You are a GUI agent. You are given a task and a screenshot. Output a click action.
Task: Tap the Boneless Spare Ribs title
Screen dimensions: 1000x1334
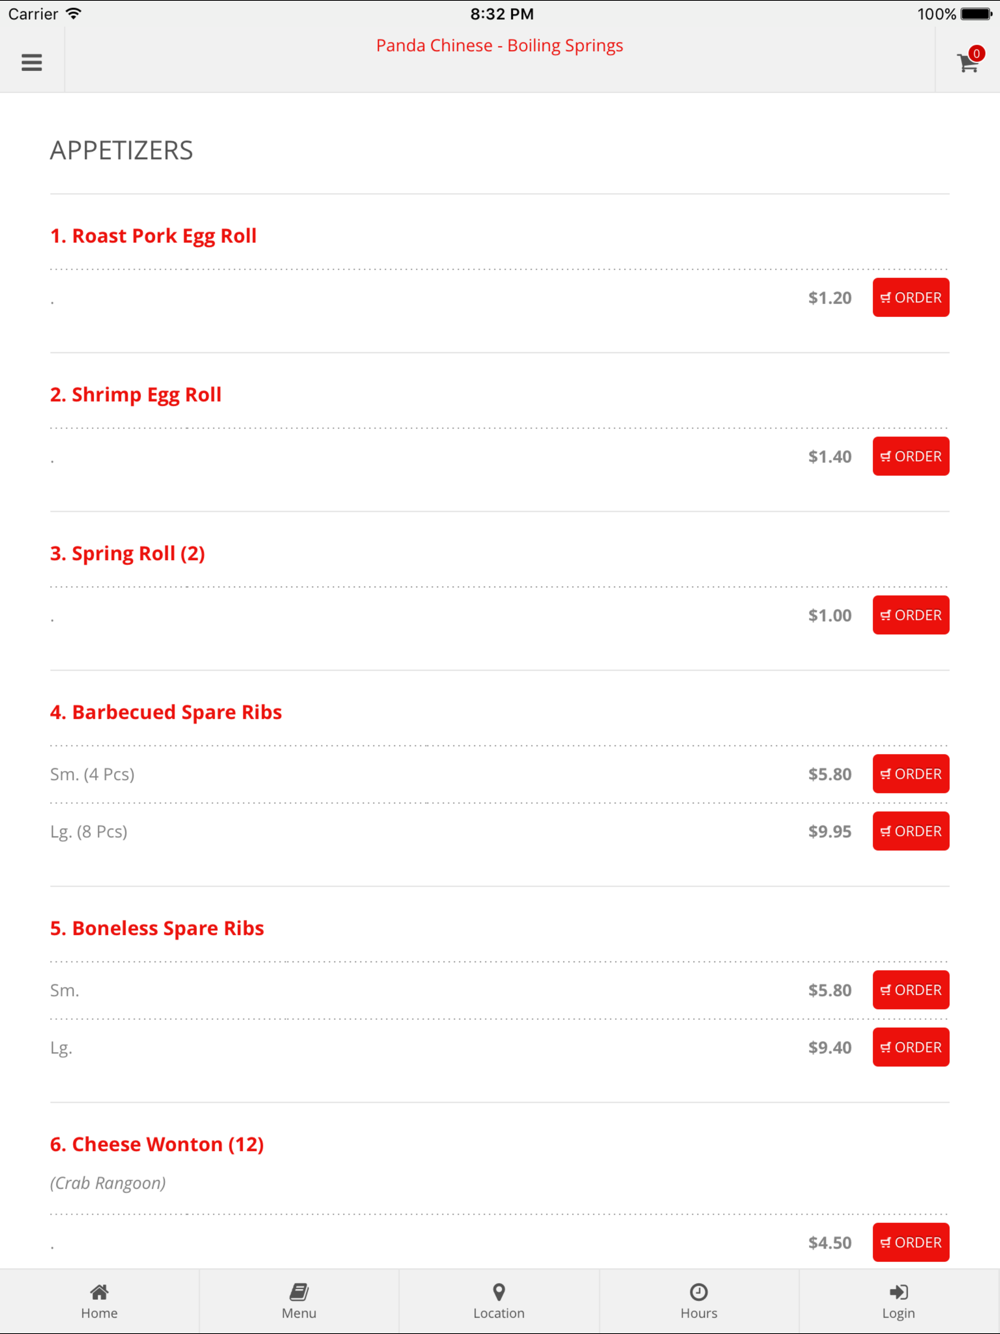tap(157, 928)
